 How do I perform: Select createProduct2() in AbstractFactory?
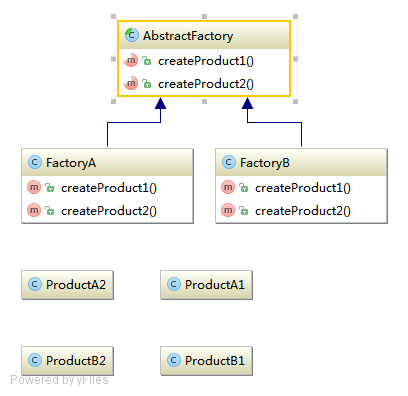[206, 84]
